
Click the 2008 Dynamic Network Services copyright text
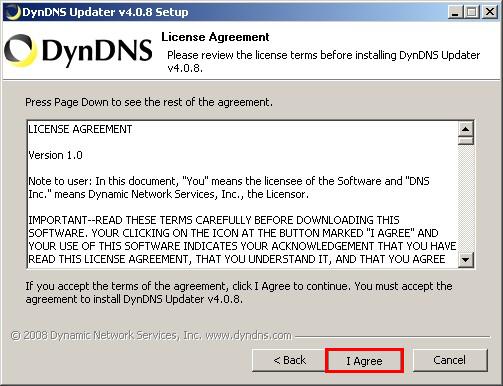coord(151,335)
